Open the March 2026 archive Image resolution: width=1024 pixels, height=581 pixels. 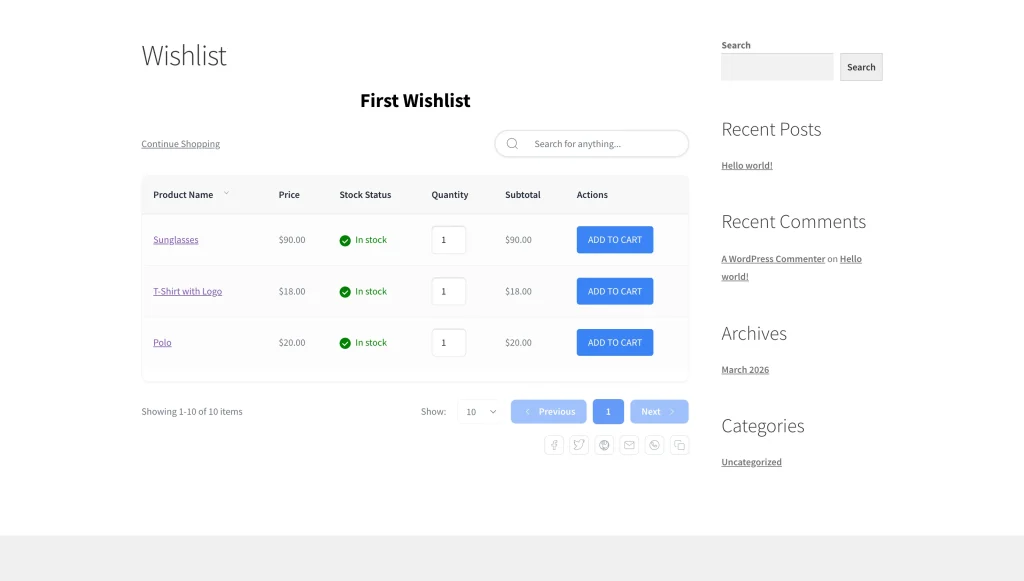point(745,369)
